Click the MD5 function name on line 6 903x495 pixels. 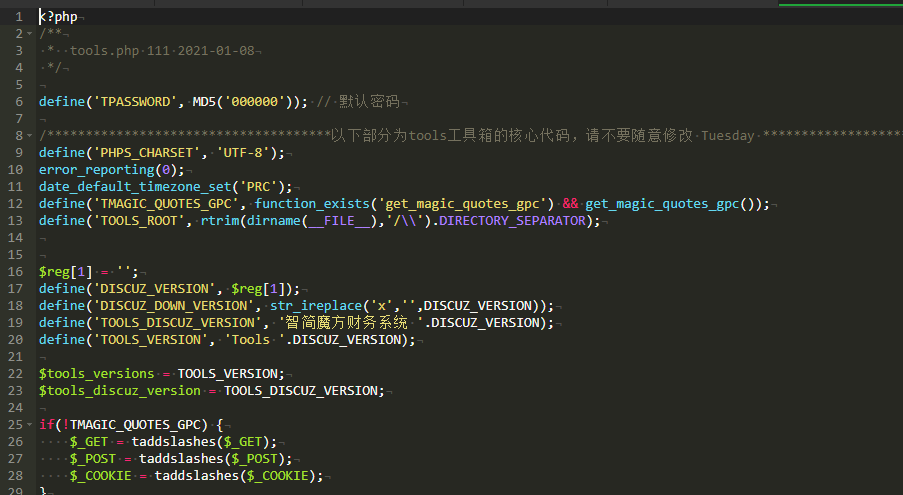[x=204, y=102]
